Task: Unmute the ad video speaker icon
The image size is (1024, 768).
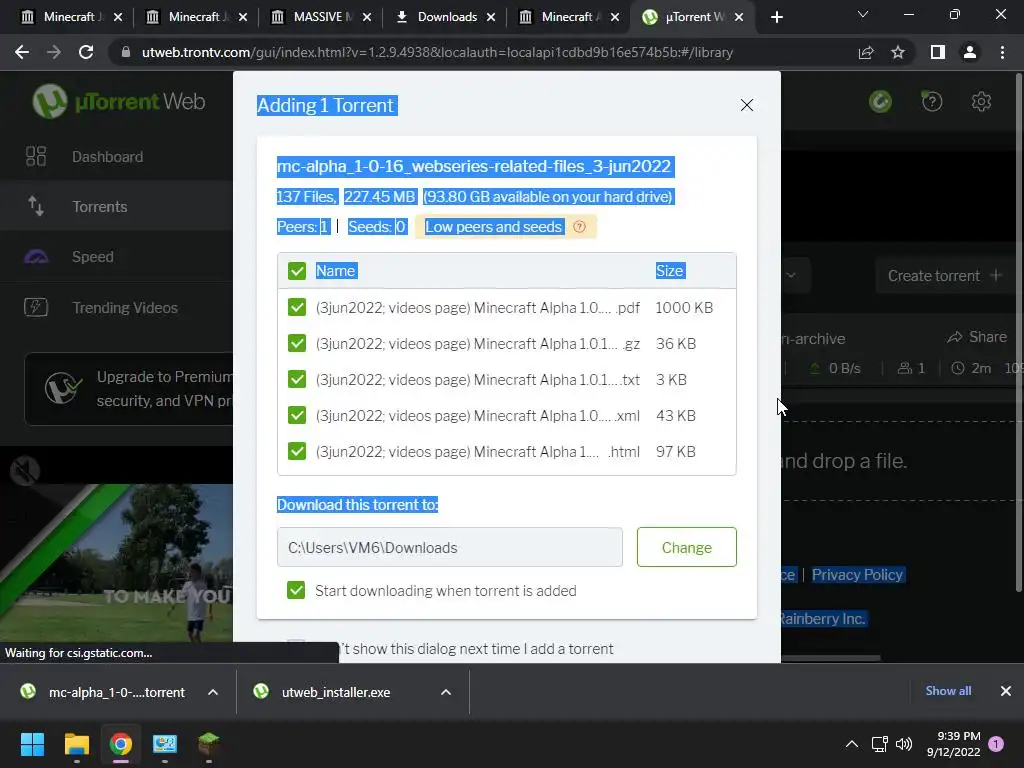Action: (25, 470)
